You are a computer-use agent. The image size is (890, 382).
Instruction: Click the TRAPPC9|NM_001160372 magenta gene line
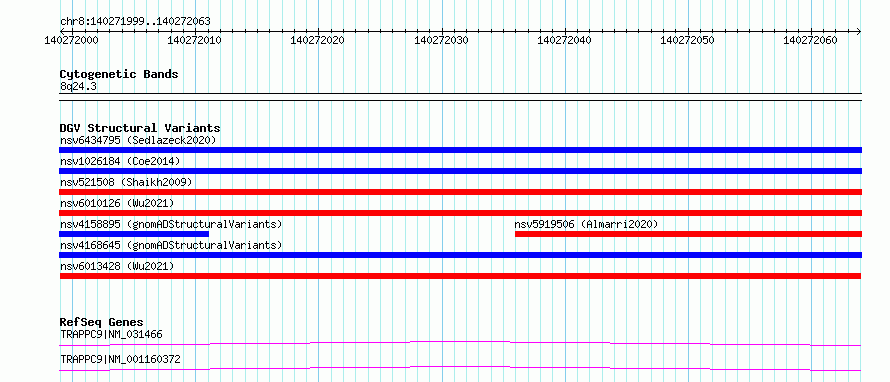pos(460,368)
